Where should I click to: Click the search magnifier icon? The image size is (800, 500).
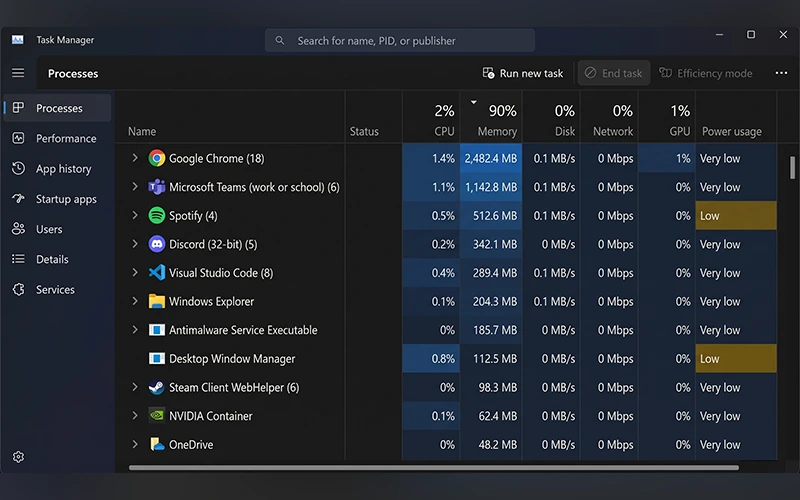280,40
